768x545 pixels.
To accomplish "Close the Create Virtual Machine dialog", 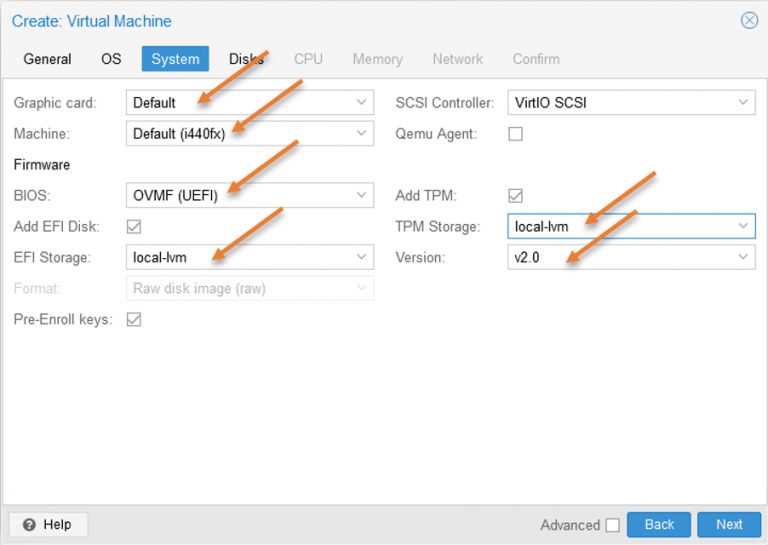I will [748, 20].
